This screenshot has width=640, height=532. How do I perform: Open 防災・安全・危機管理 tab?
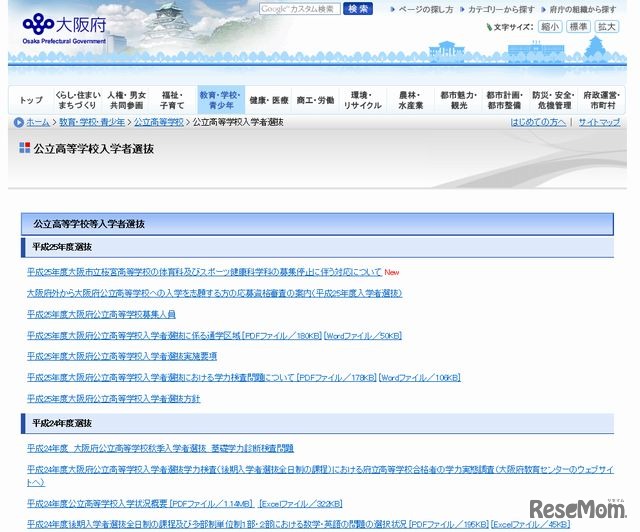pos(553,100)
